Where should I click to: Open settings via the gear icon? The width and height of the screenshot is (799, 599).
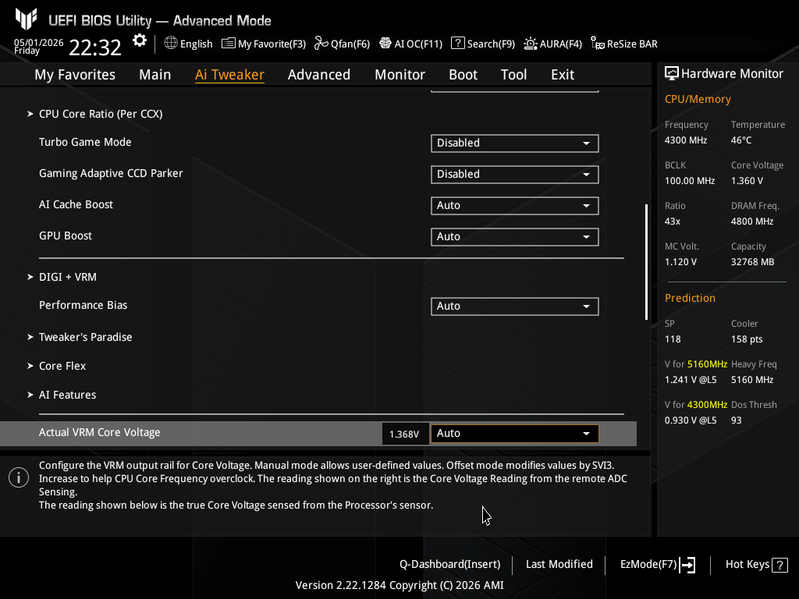[x=139, y=41]
